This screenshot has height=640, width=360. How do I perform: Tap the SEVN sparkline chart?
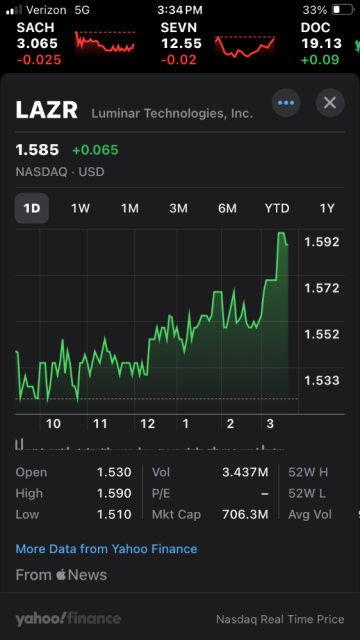click(x=245, y=45)
